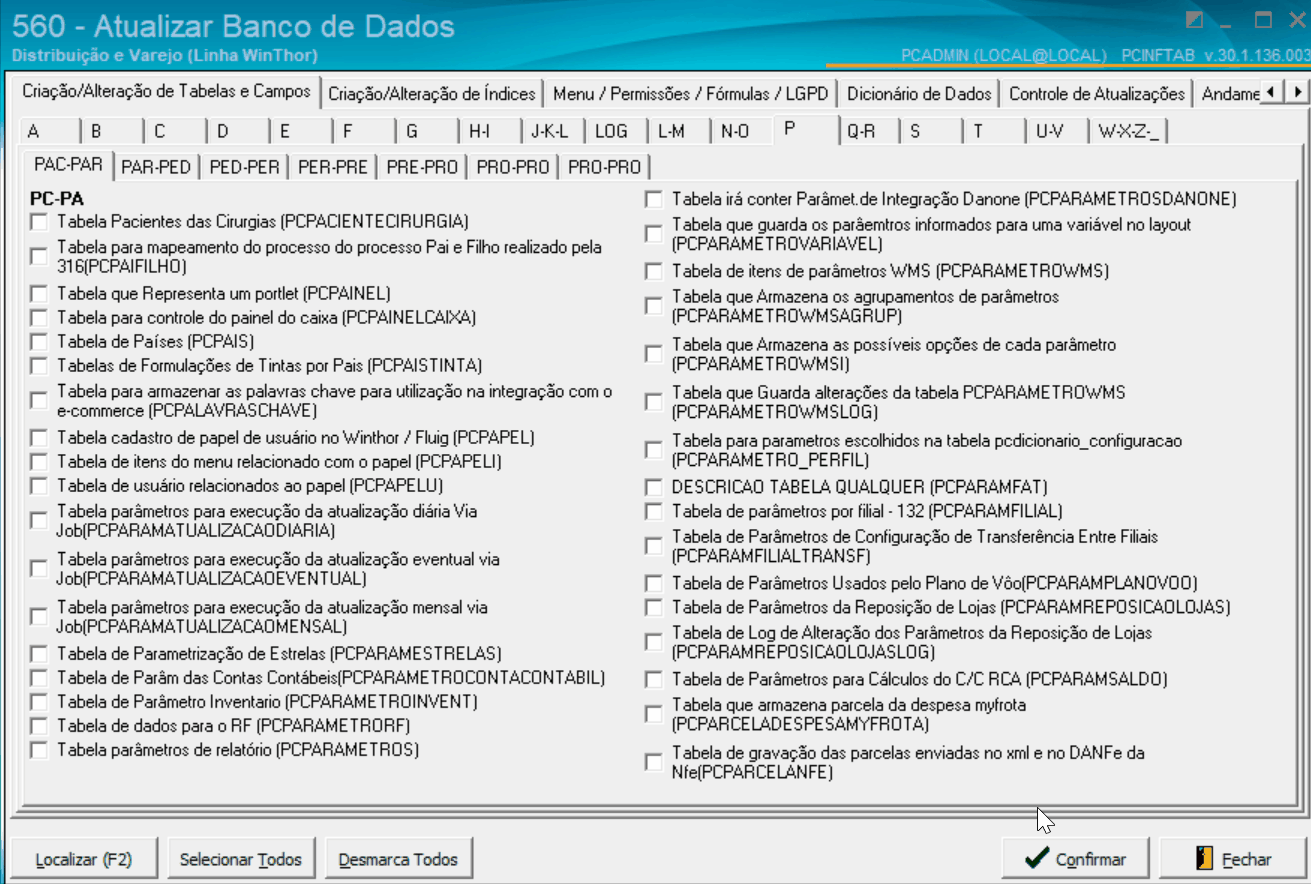Check the PCPARAMETROINVENT checkbox
Image resolution: width=1311 pixels, height=884 pixels.
tap(39, 701)
